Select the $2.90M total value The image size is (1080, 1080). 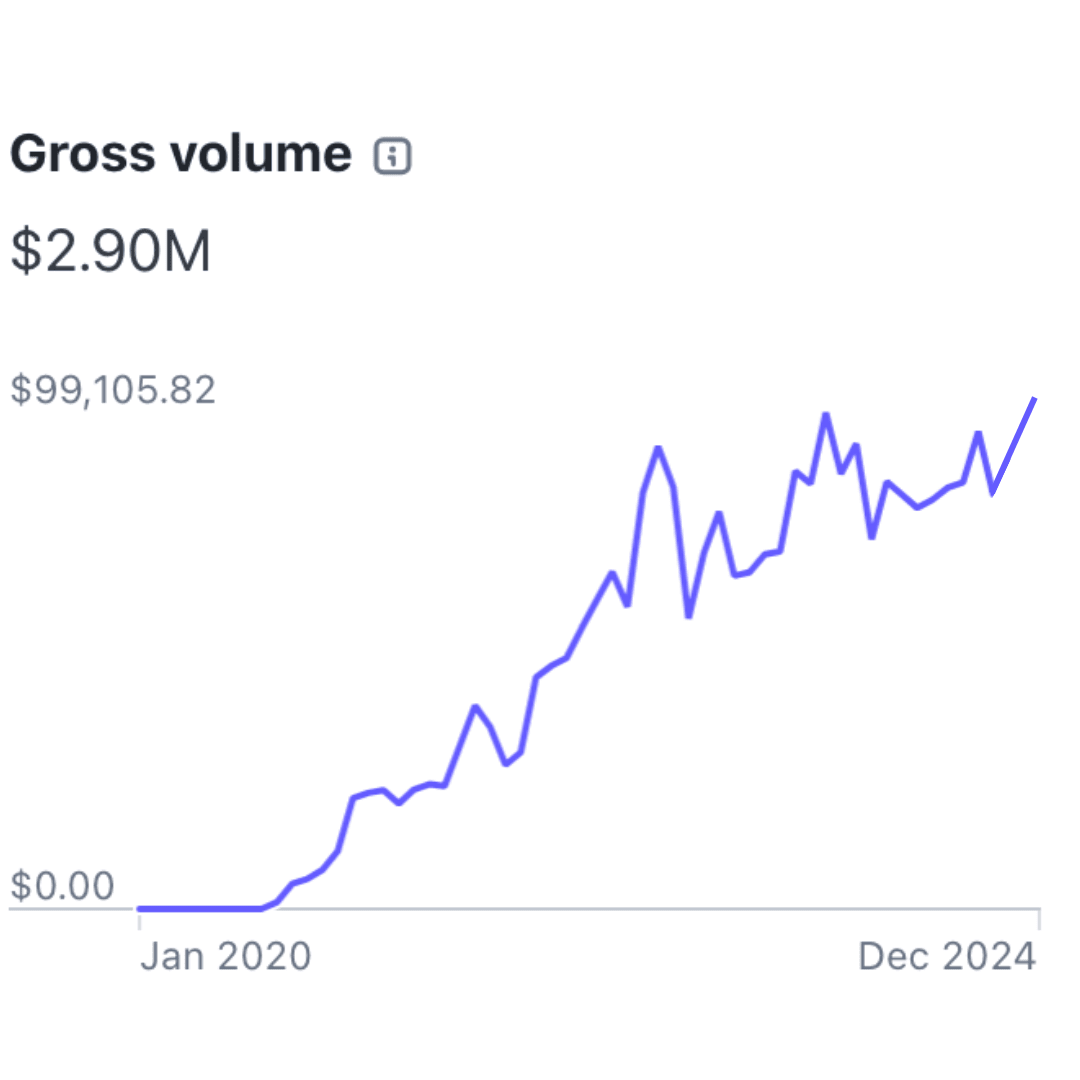(111, 251)
